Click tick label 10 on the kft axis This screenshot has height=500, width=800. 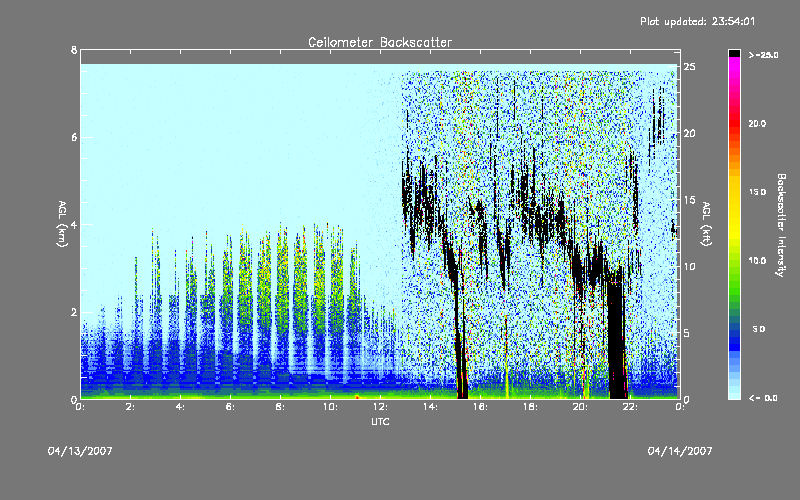point(689,266)
